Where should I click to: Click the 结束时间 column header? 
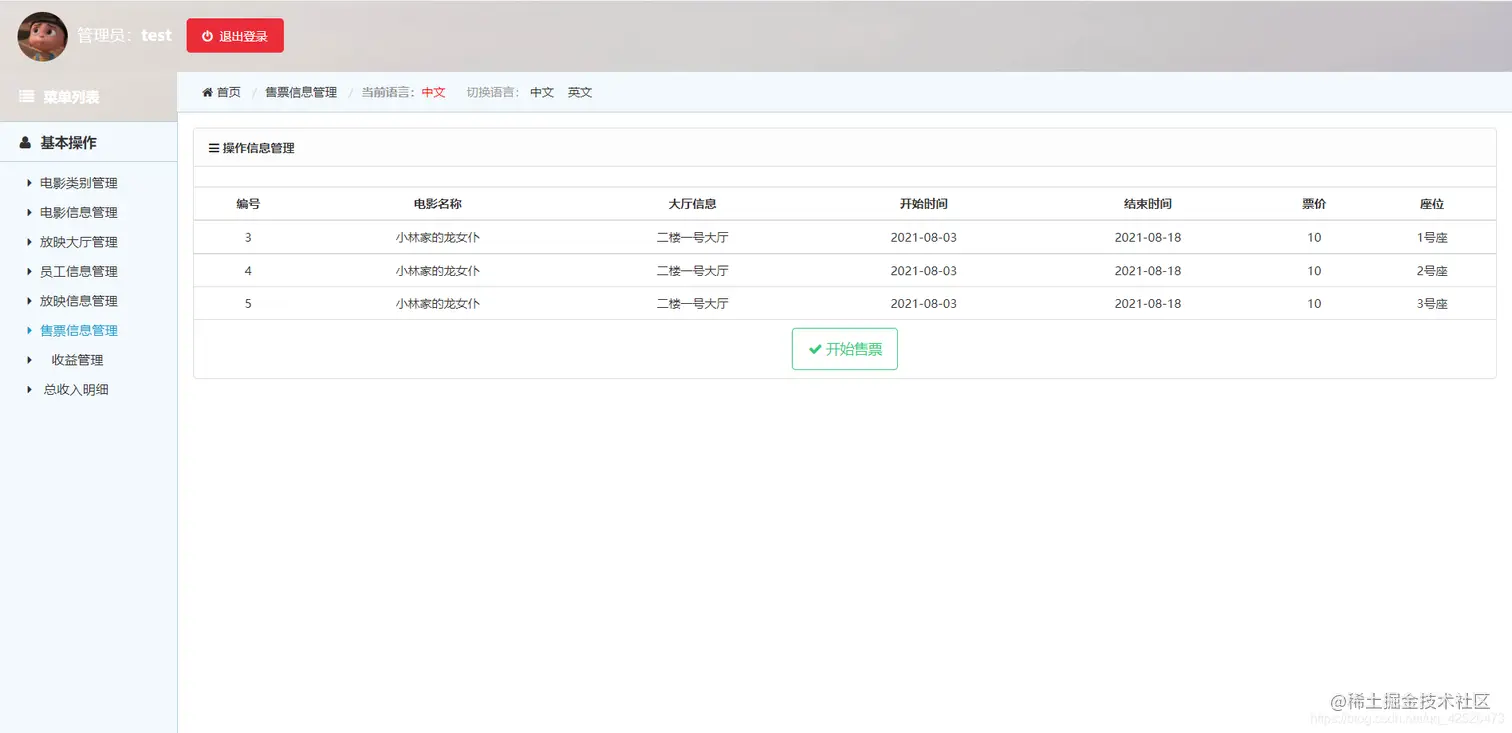tap(1148, 204)
